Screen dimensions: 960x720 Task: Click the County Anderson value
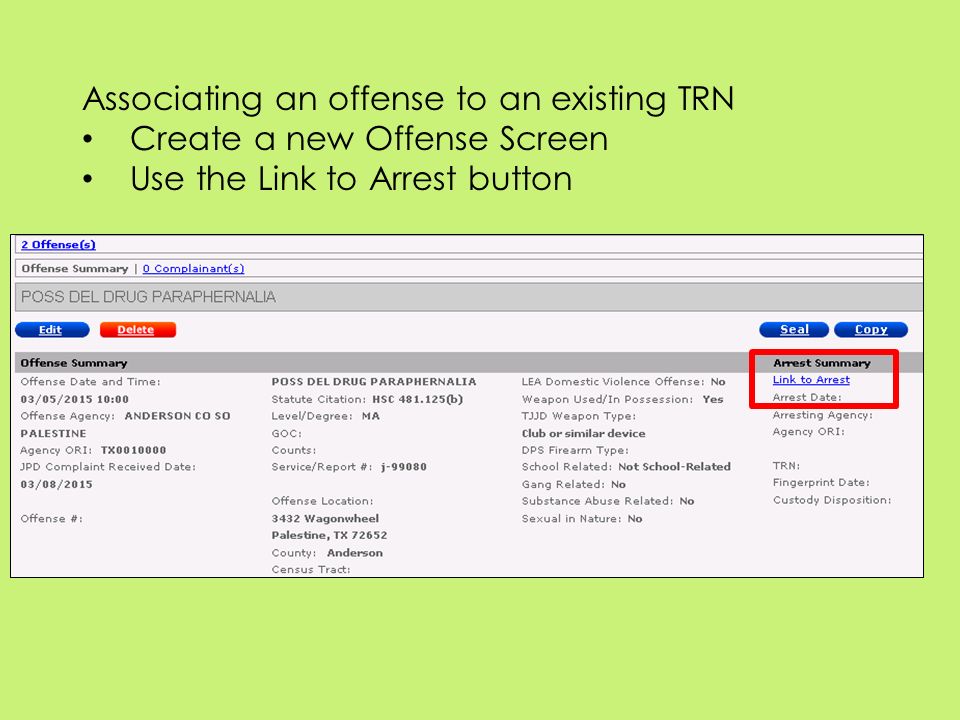[355, 553]
